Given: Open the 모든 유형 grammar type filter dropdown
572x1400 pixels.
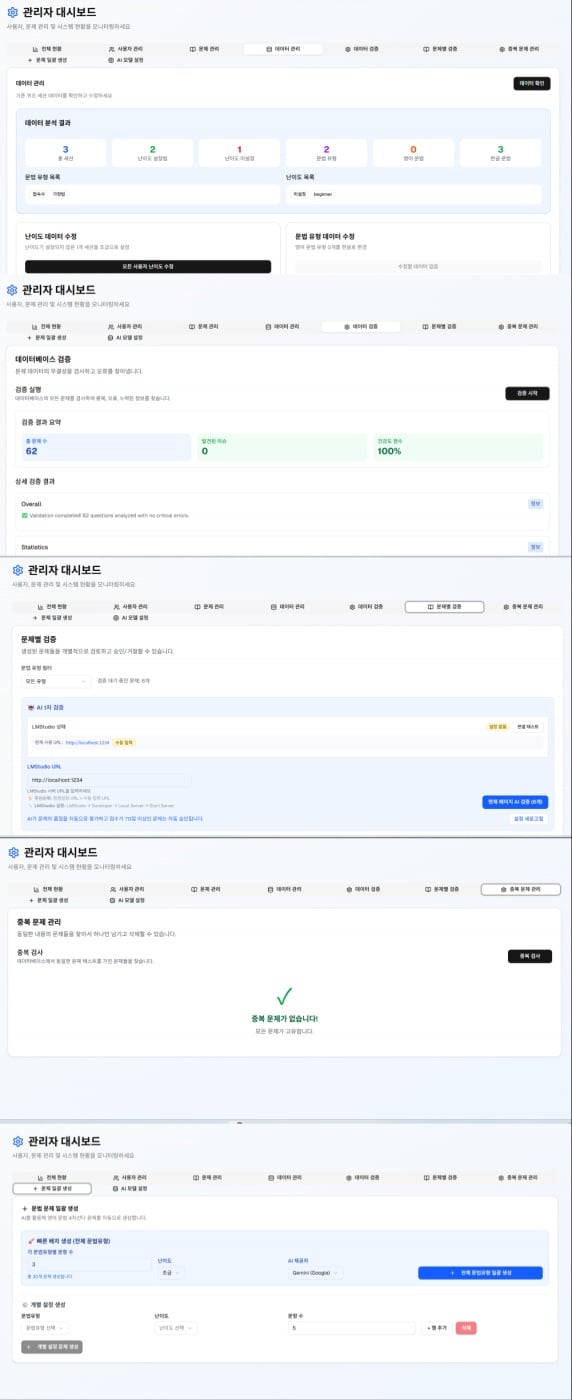Looking at the screenshot, I should click(x=56, y=680).
